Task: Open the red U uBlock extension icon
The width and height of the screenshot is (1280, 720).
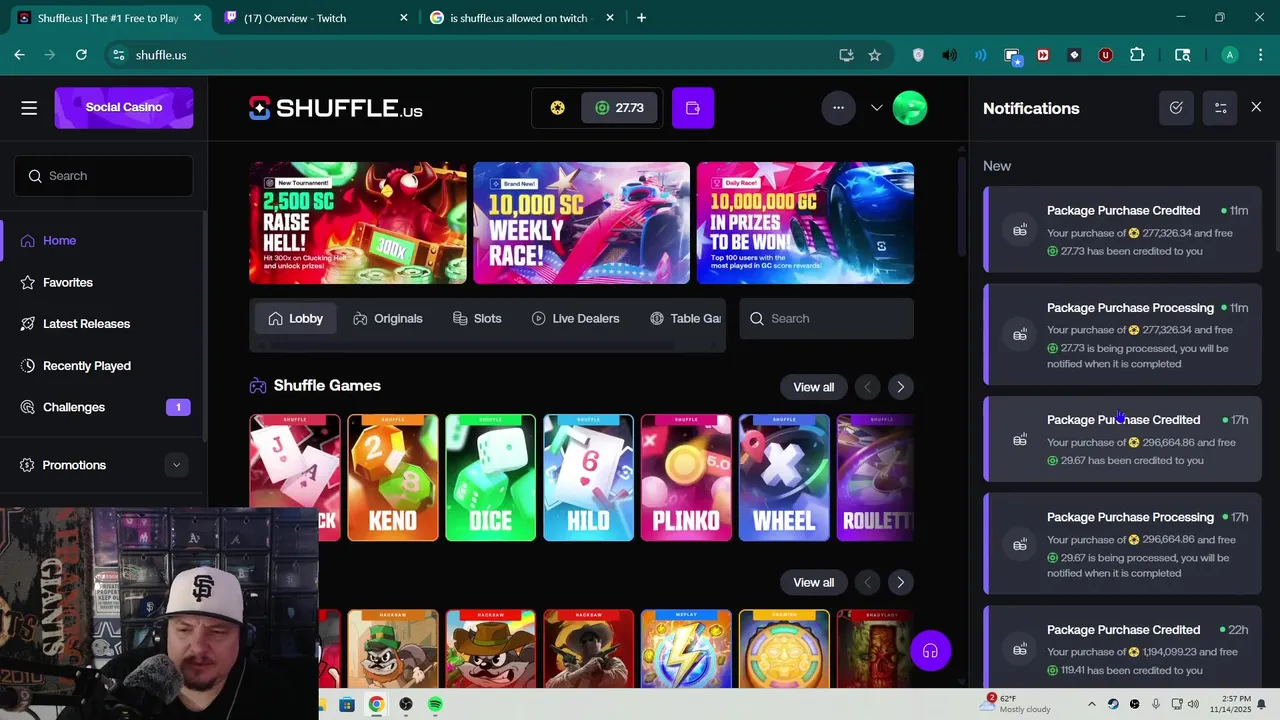Action: pyautogui.click(x=1105, y=55)
